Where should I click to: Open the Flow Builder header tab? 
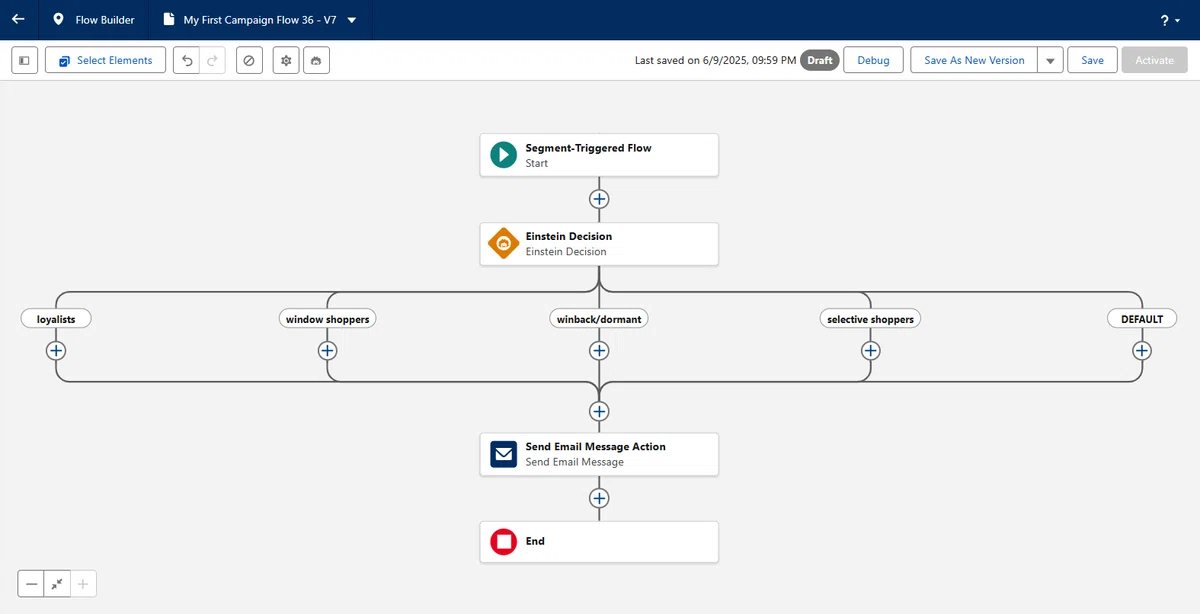[x=92, y=20]
